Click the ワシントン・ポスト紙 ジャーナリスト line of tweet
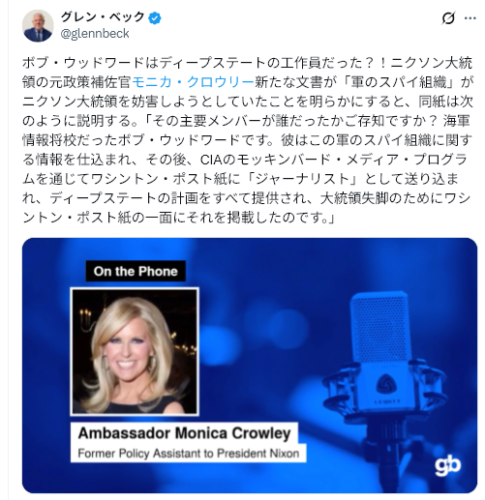Viewport: 485px width, 500px height. click(x=240, y=179)
